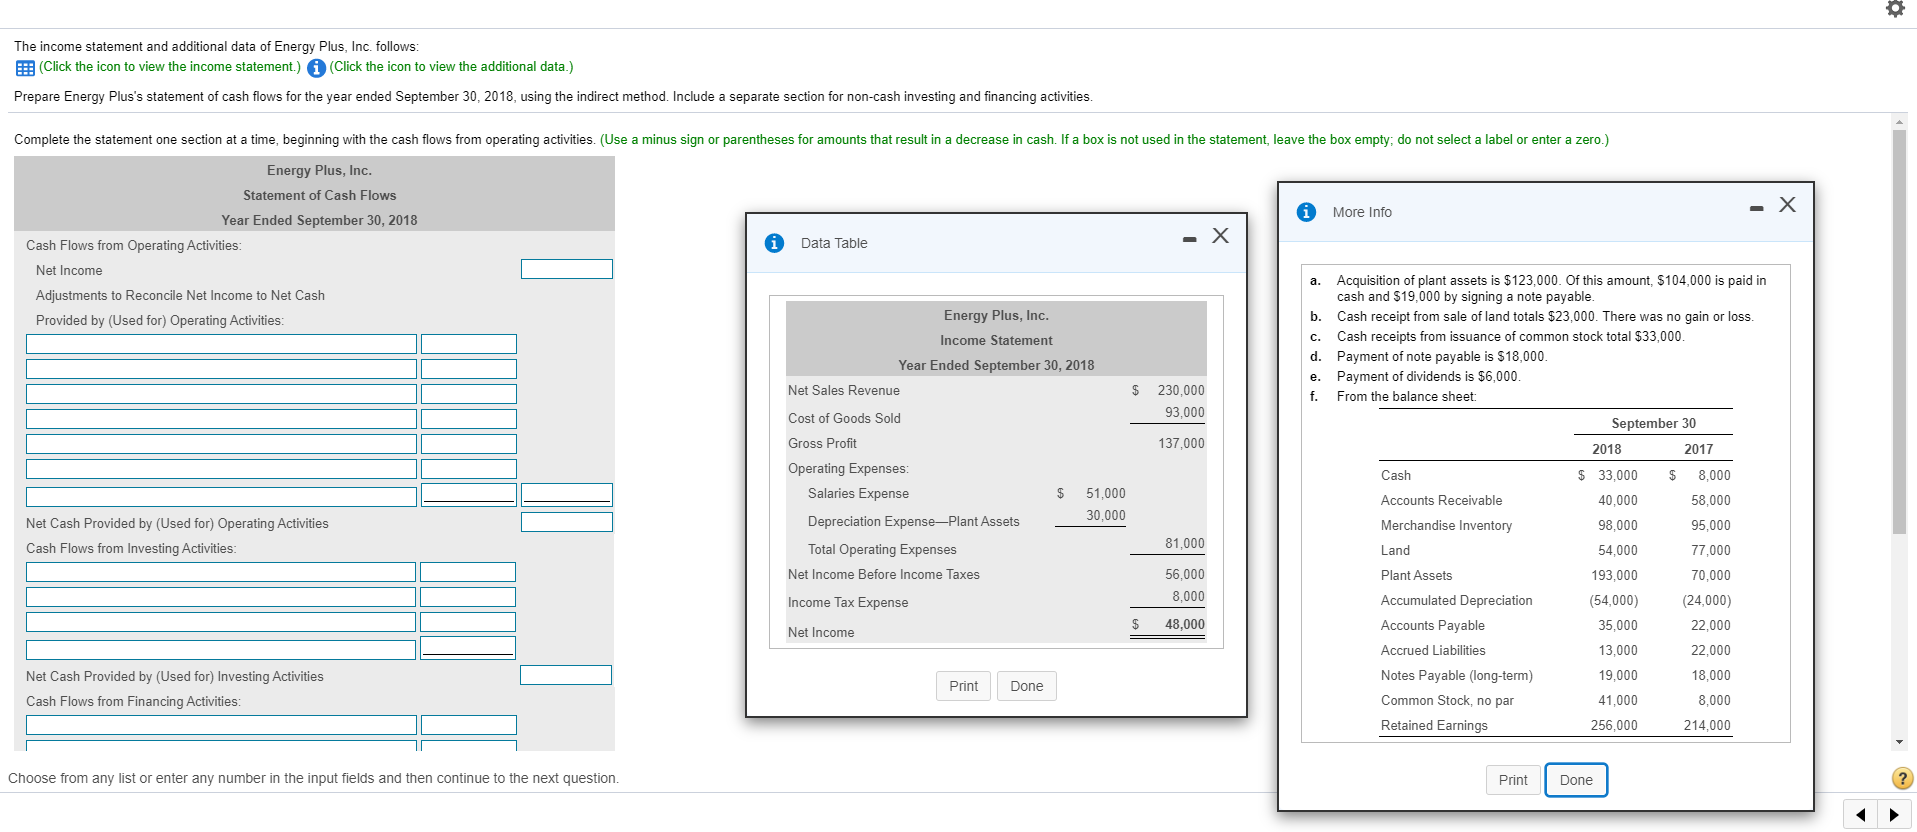This screenshot has height=832, width=1917.
Task: Minimize the More Info dialog
Action: point(1756,208)
